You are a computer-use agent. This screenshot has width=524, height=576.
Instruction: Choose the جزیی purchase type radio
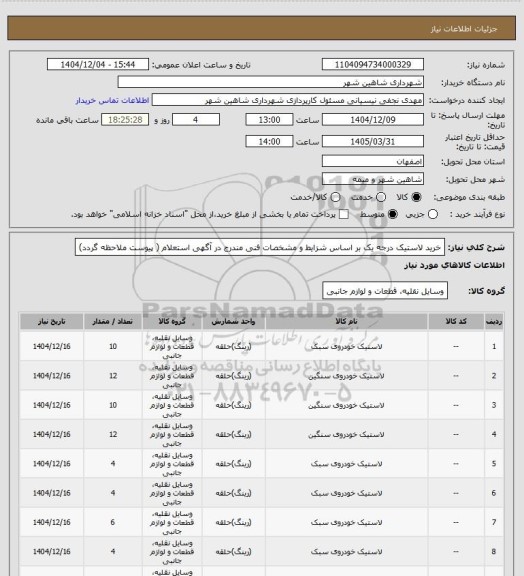(433, 214)
